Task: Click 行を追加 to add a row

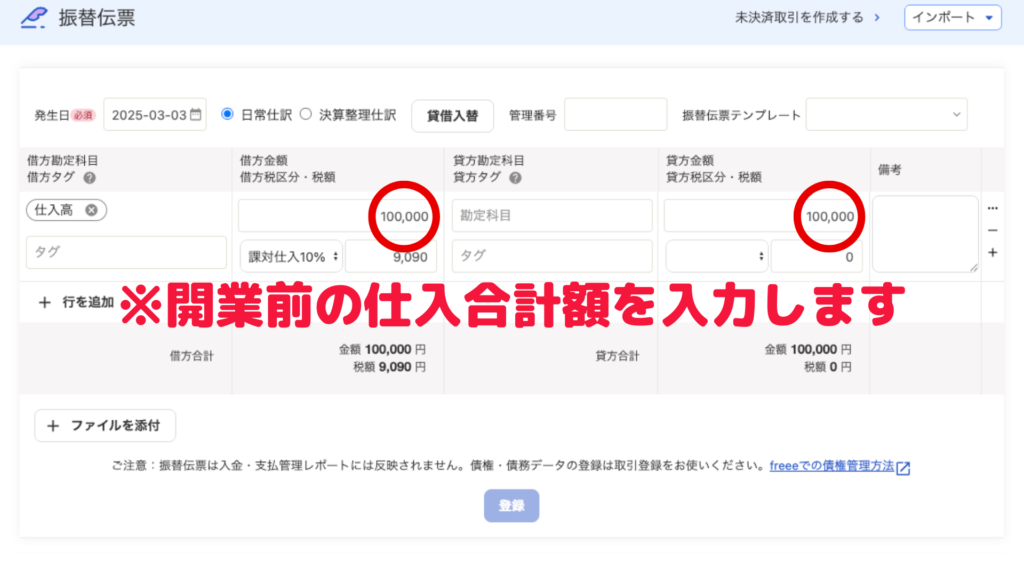Action: [x=76, y=302]
